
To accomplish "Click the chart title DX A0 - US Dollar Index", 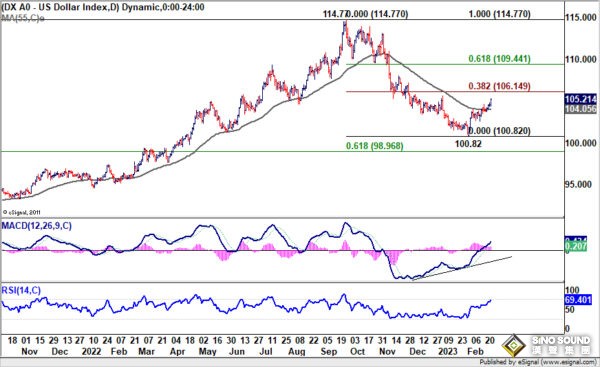I will coord(55,7).
